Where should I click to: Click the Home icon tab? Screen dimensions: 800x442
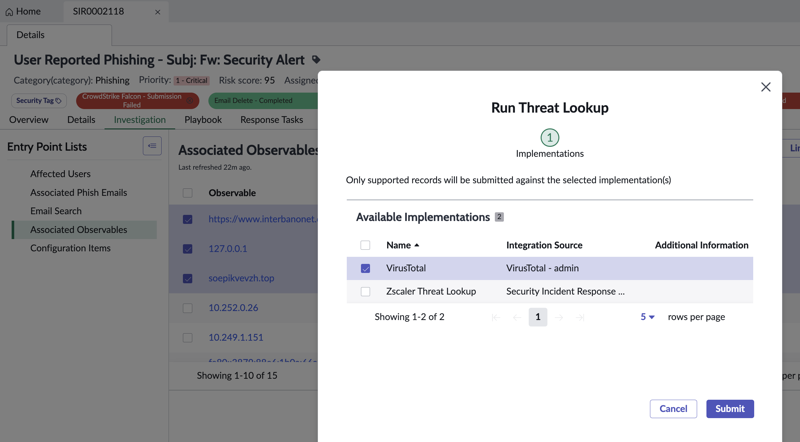pos(23,11)
